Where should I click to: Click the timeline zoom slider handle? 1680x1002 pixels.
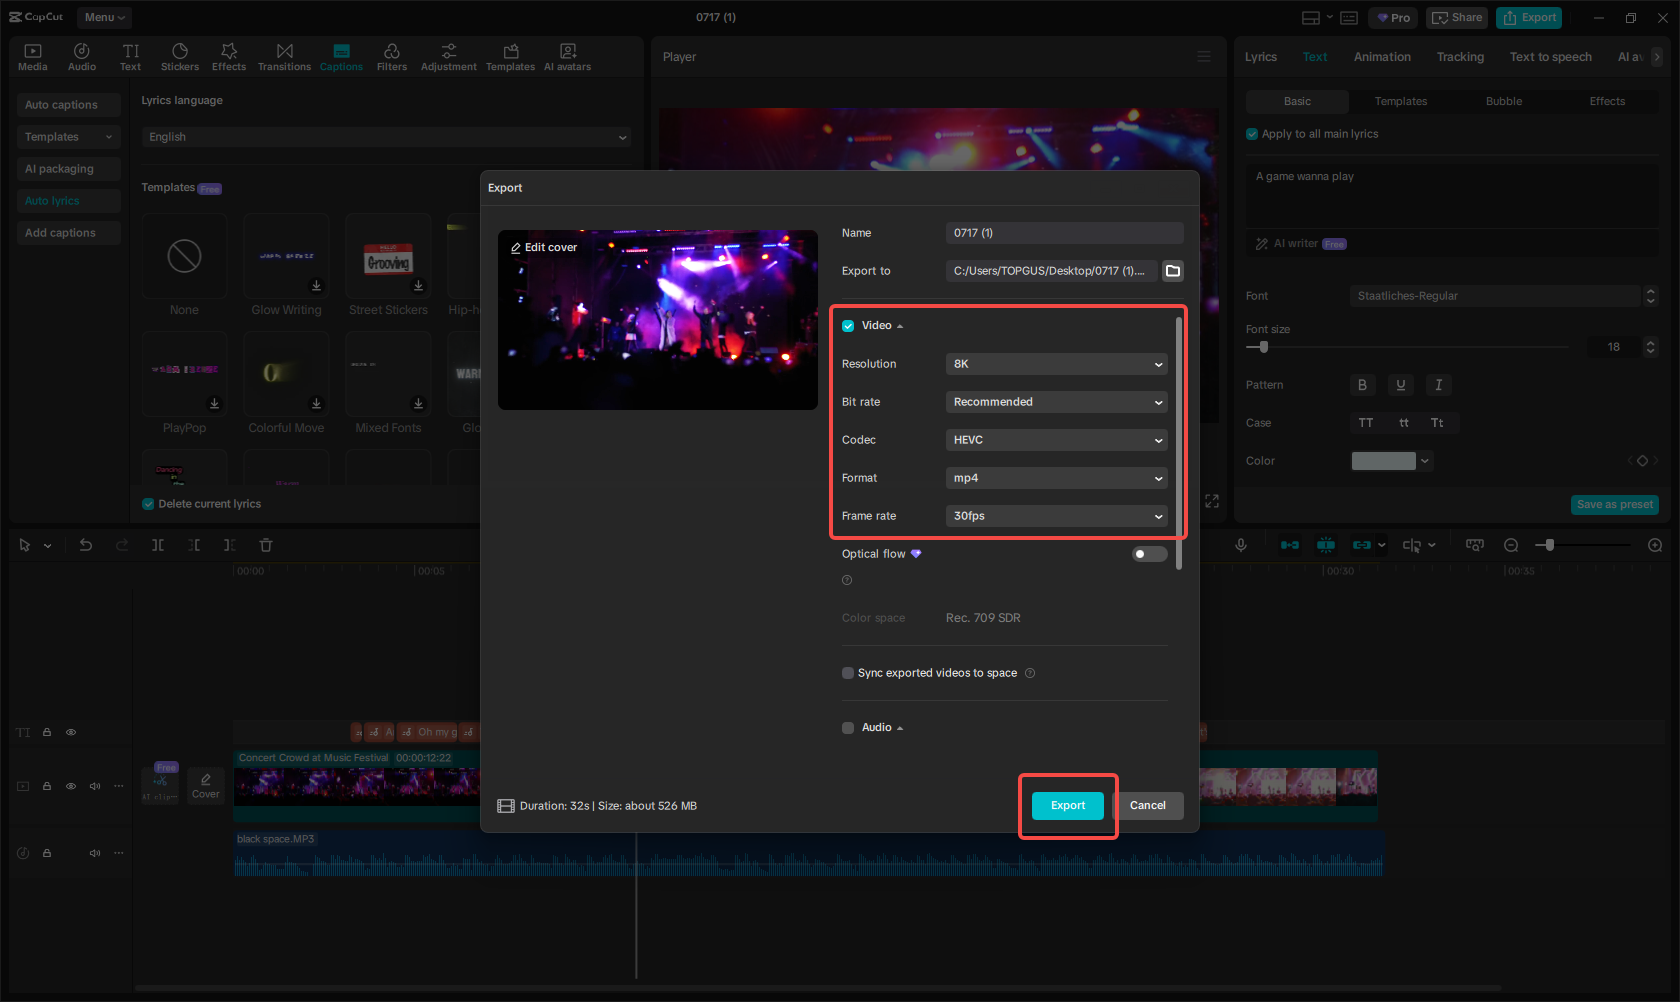[x=1549, y=545]
